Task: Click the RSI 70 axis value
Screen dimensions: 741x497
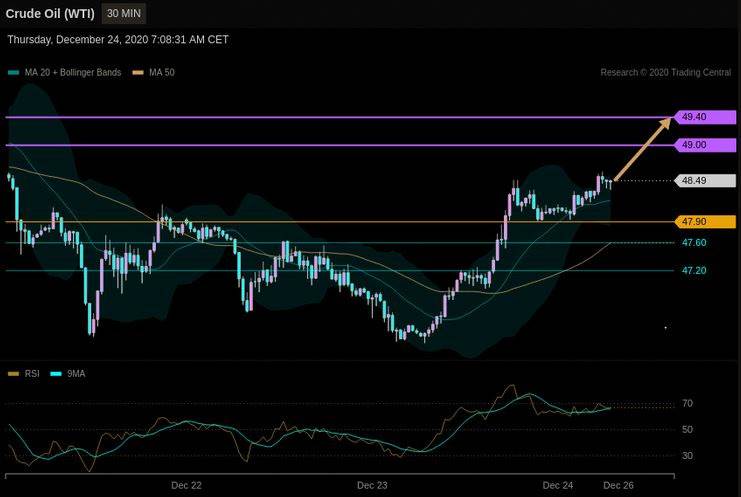Action: pos(687,403)
